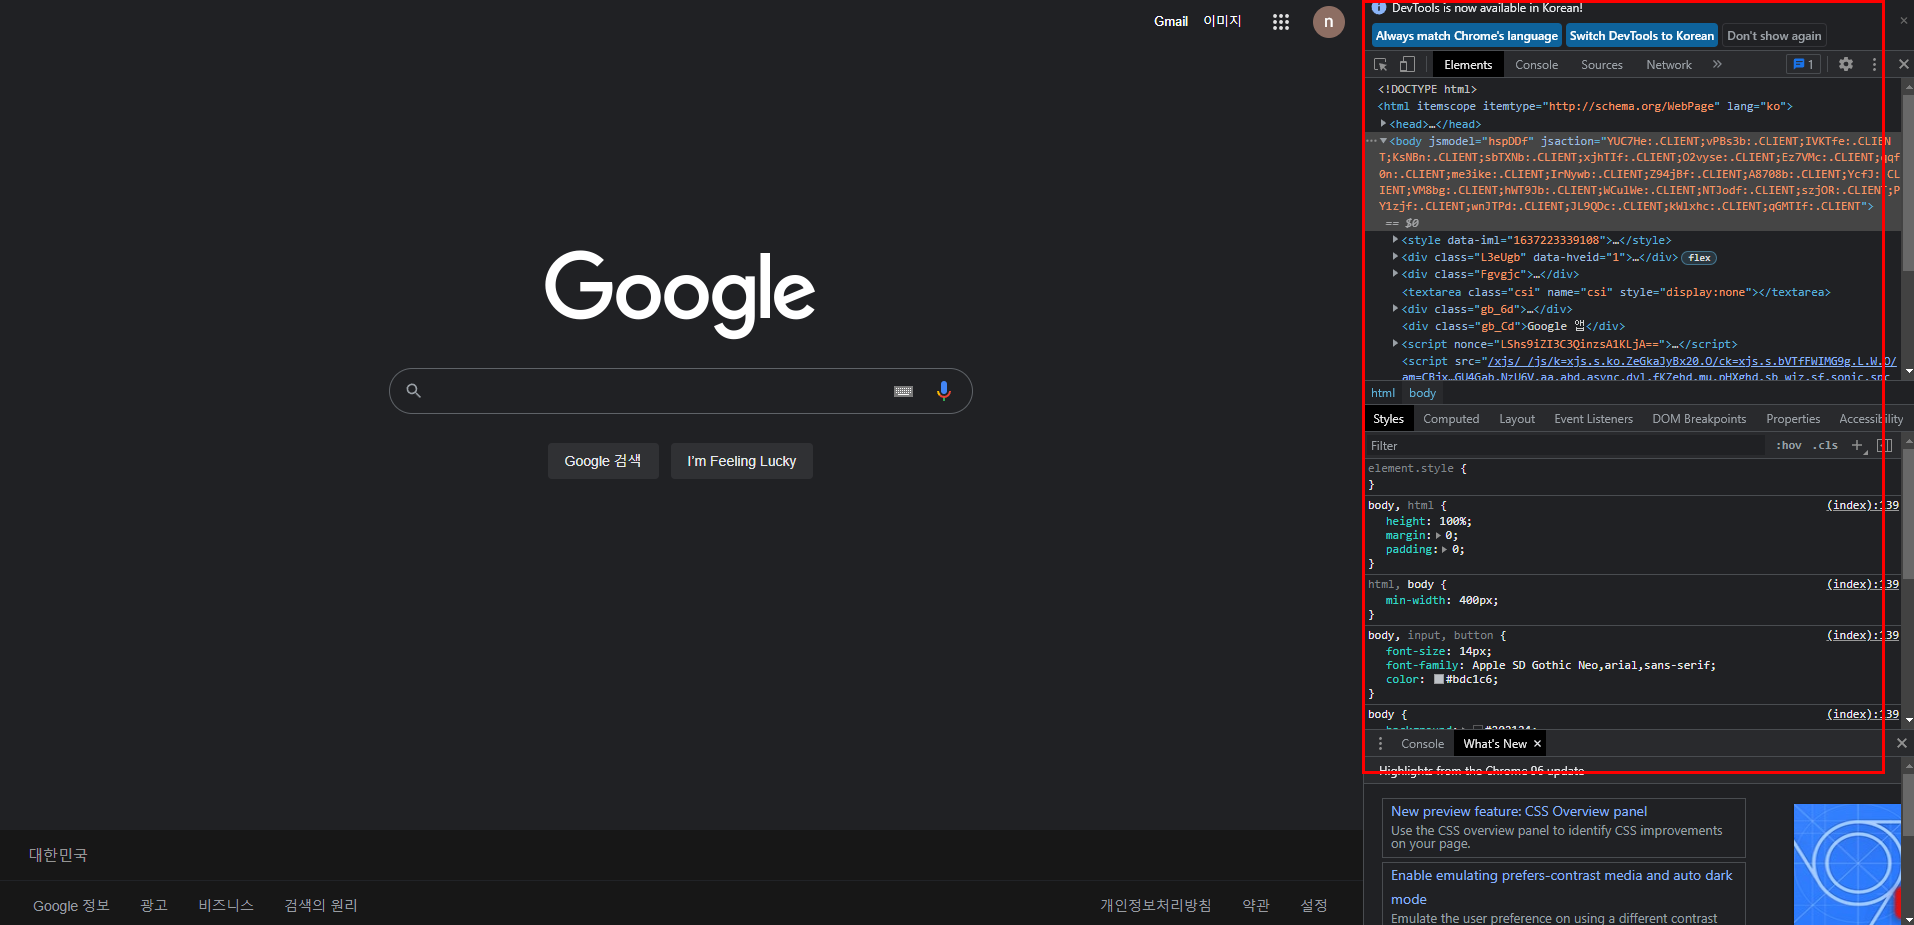Close the DevTools bottom drawer
1914x925 pixels.
pyautogui.click(x=1901, y=743)
